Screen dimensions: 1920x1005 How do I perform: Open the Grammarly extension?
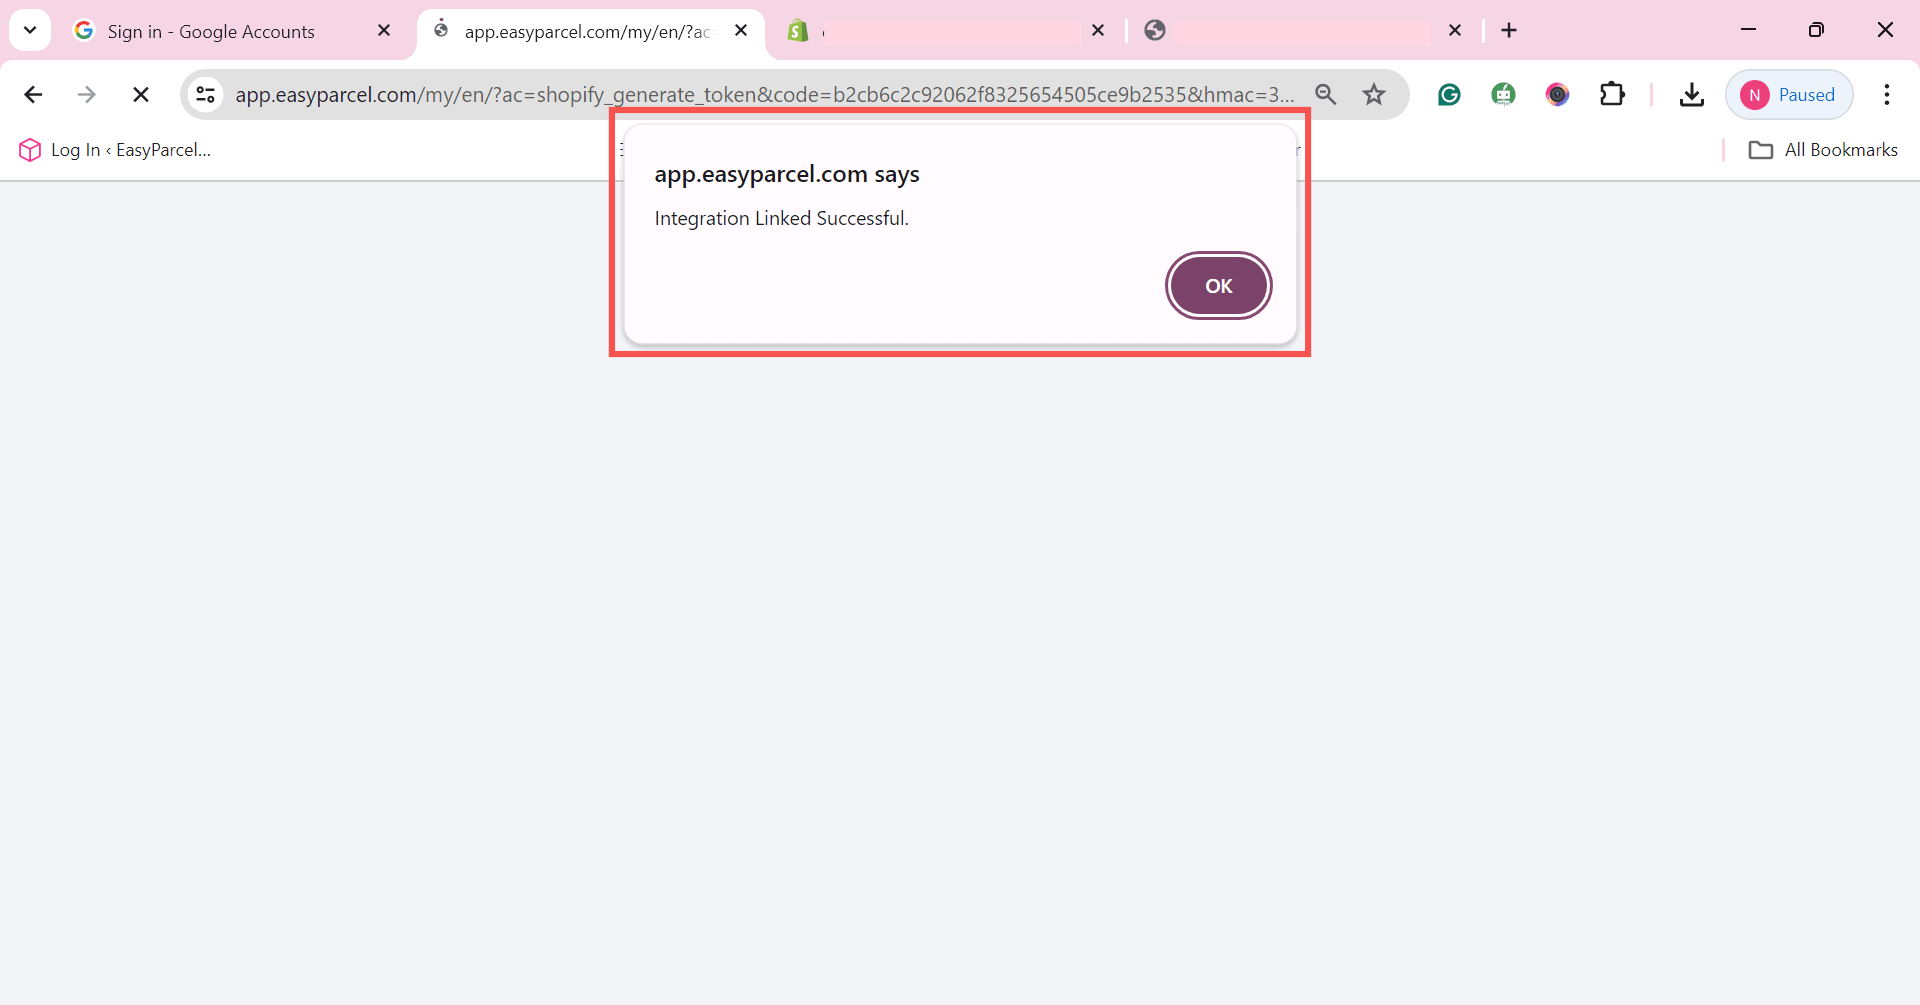(x=1449, y=94)
